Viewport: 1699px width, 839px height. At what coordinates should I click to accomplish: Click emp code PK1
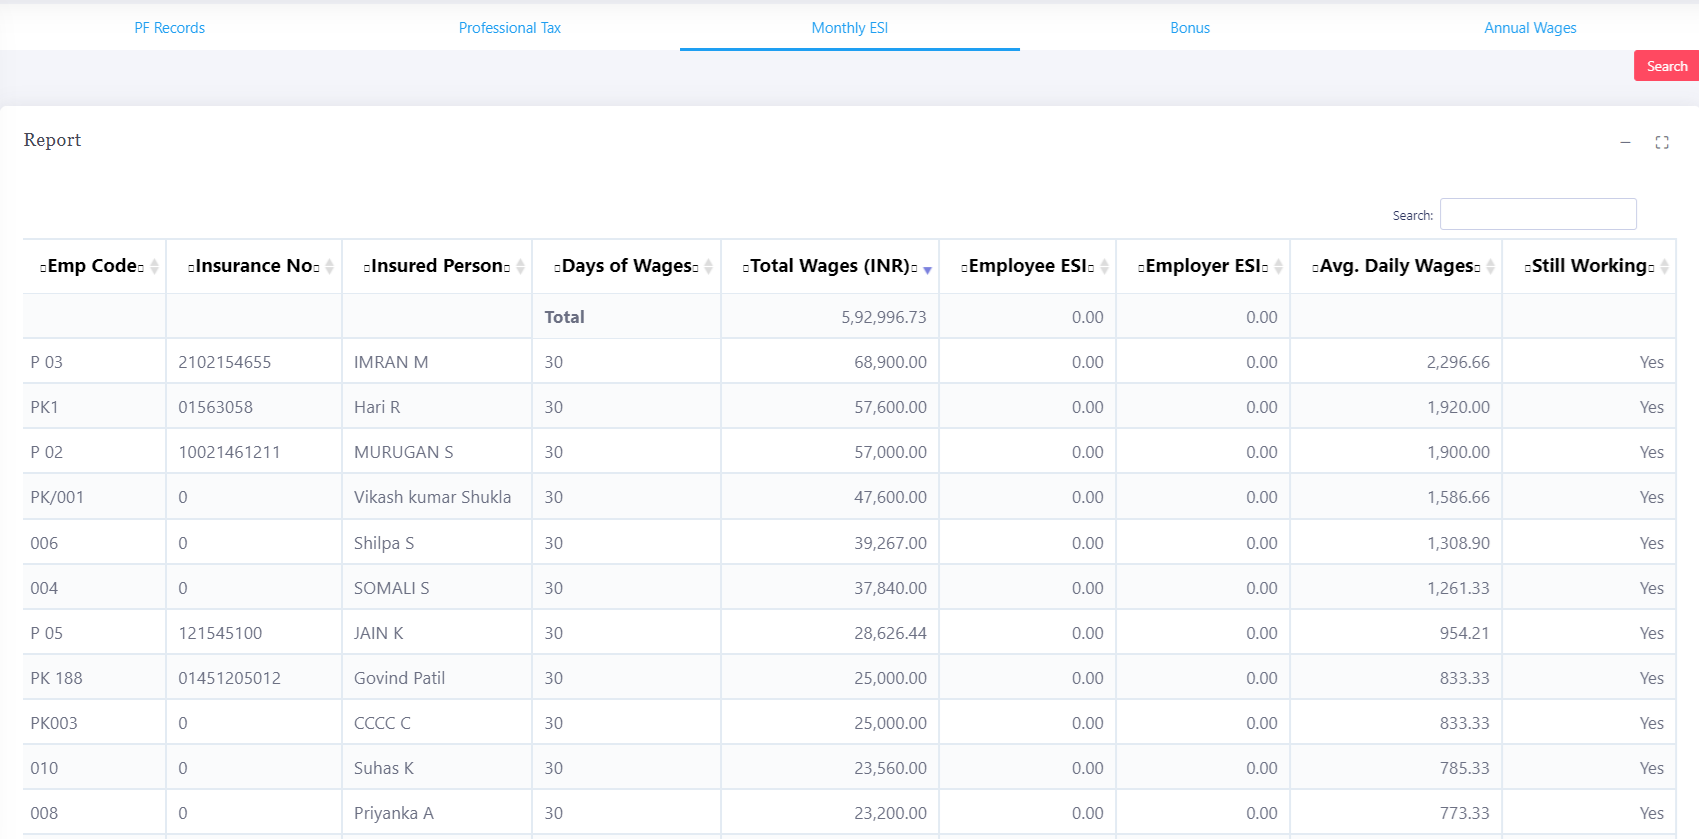[x=44, y=407]
